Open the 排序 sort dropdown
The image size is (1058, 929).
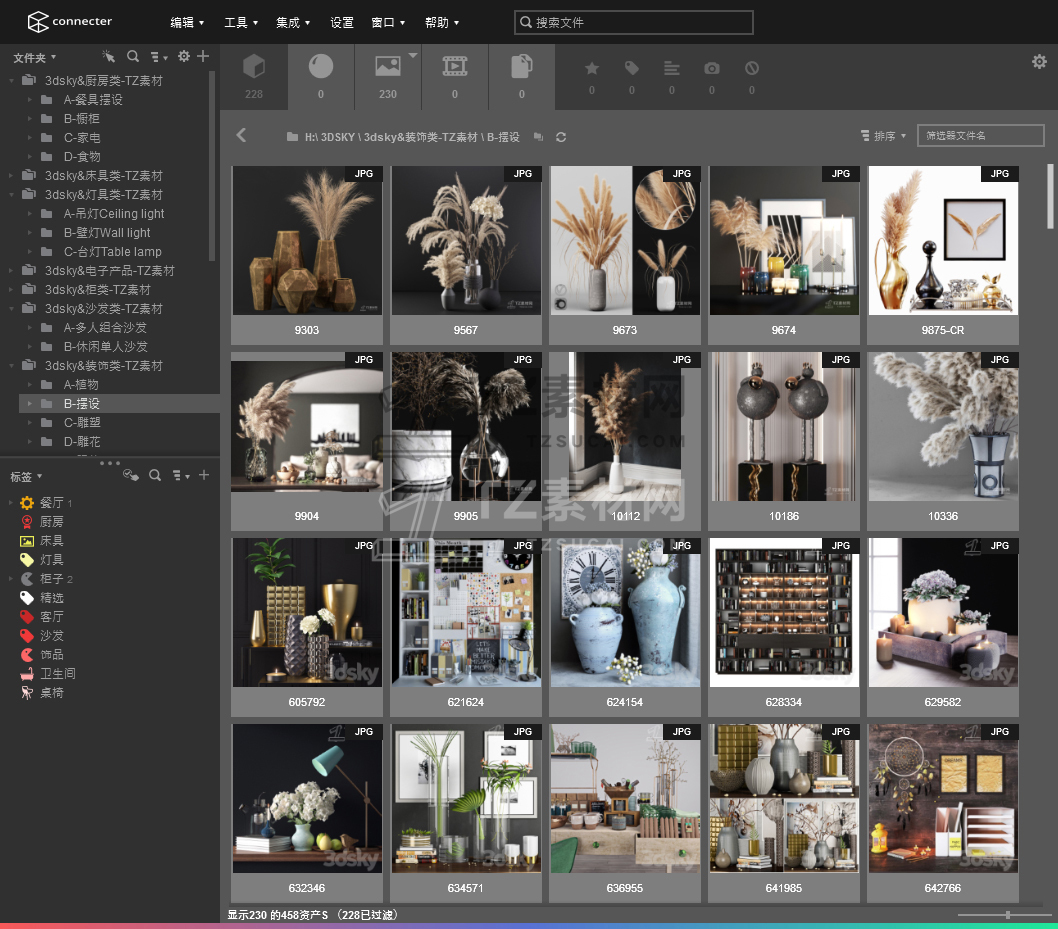(883, 136)
